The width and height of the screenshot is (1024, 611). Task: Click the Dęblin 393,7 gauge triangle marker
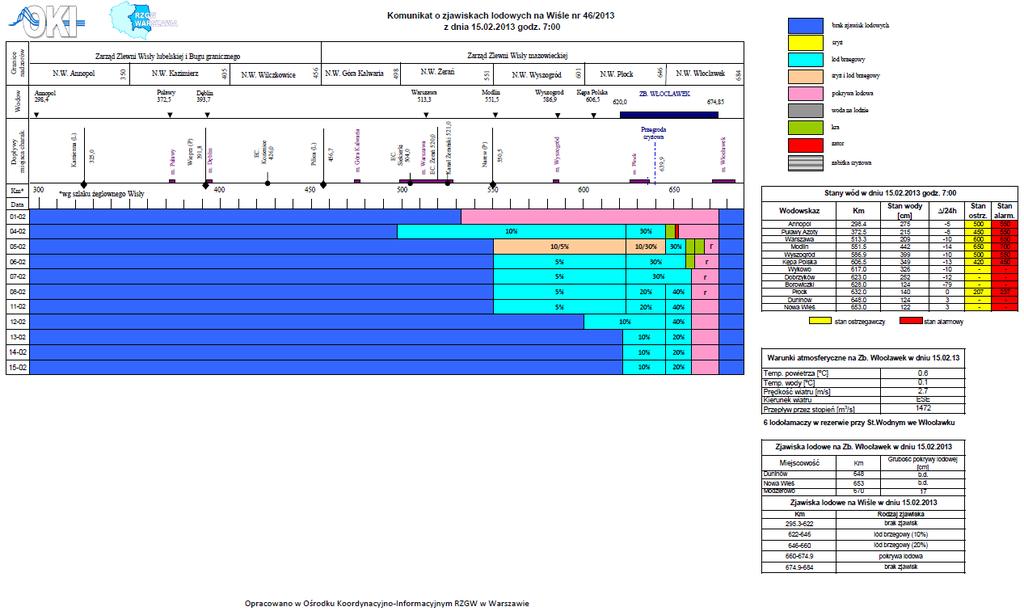[x=207, y=115]
